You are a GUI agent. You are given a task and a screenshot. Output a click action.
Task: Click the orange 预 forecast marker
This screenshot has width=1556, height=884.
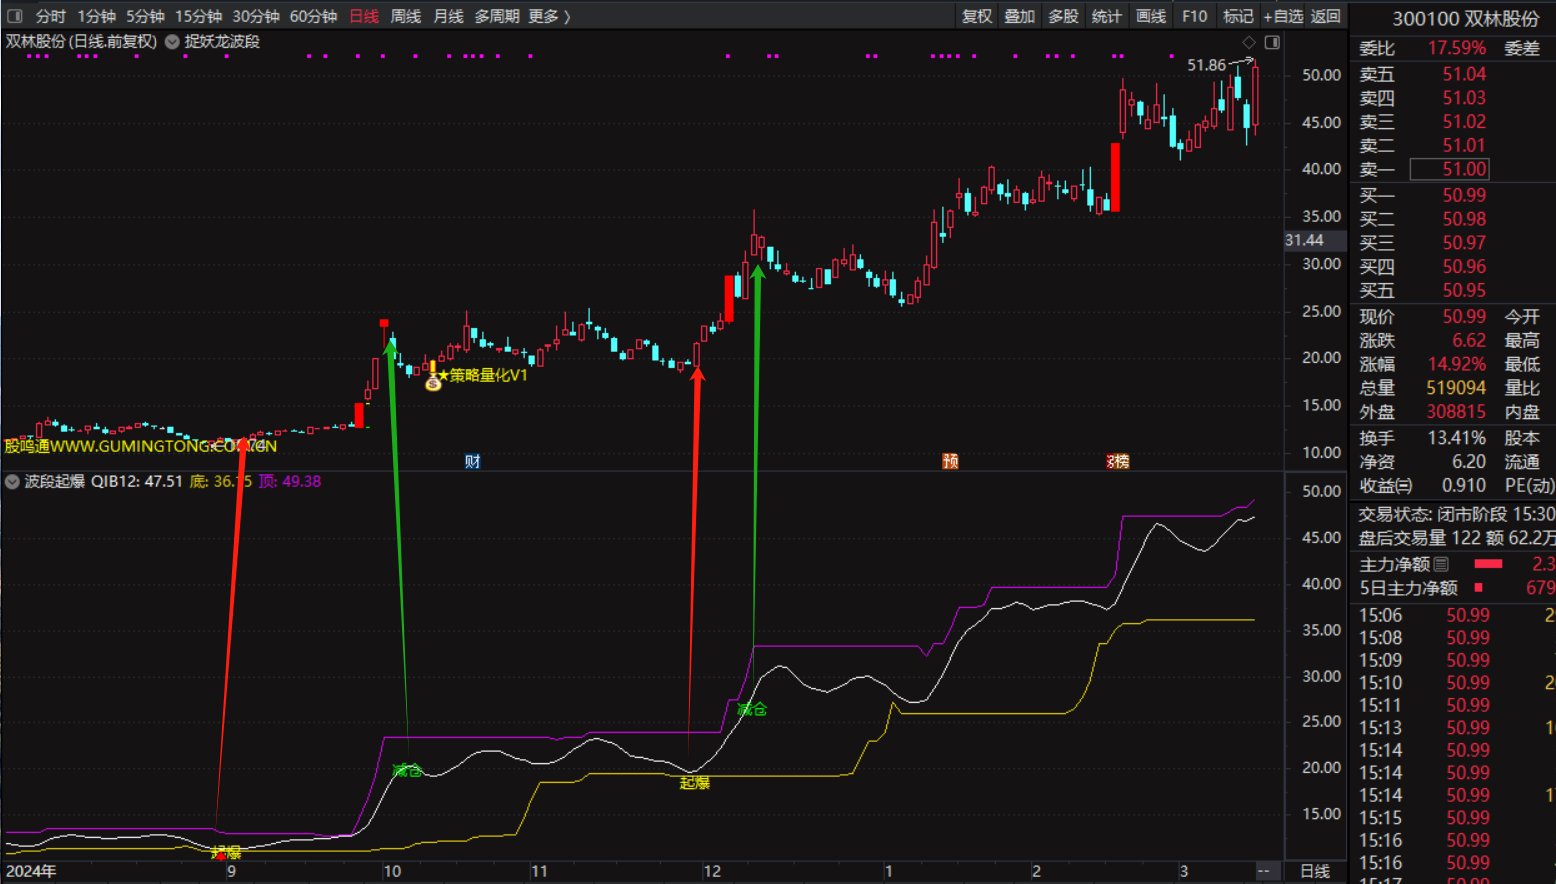pos(950,461)
